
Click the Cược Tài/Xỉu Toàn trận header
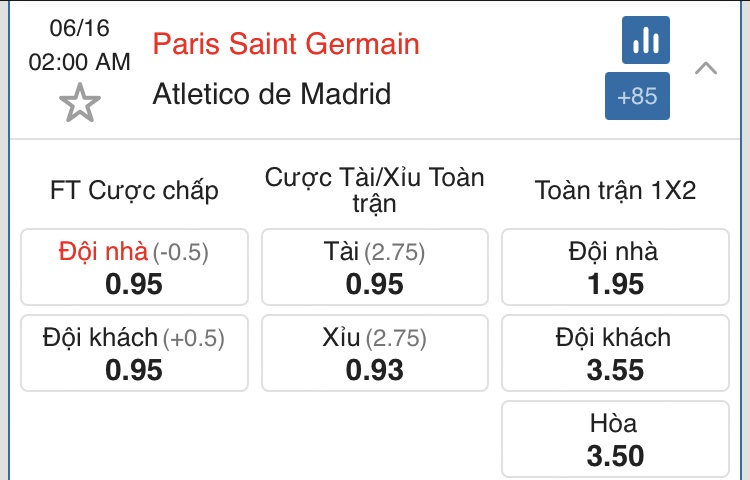click(x=375, y=190)
